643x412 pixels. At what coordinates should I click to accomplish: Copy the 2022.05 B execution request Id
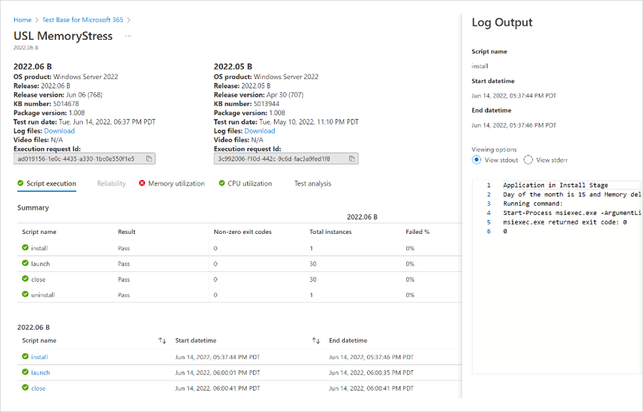352,159
